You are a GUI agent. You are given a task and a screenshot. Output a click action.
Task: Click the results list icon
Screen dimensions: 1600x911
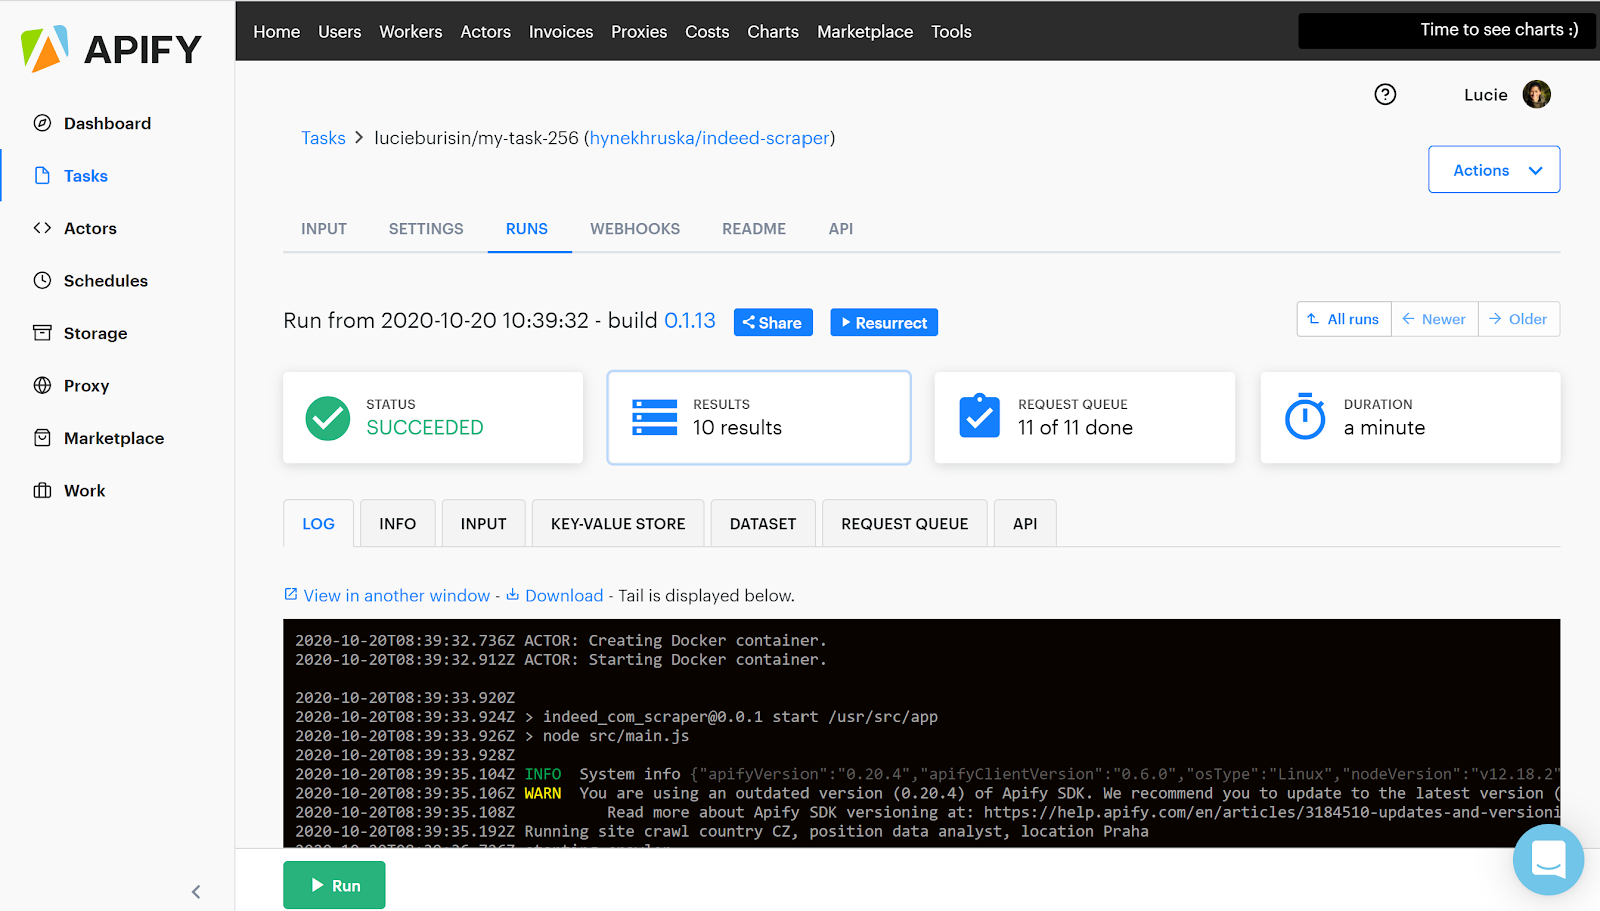[x=655, y=418]
